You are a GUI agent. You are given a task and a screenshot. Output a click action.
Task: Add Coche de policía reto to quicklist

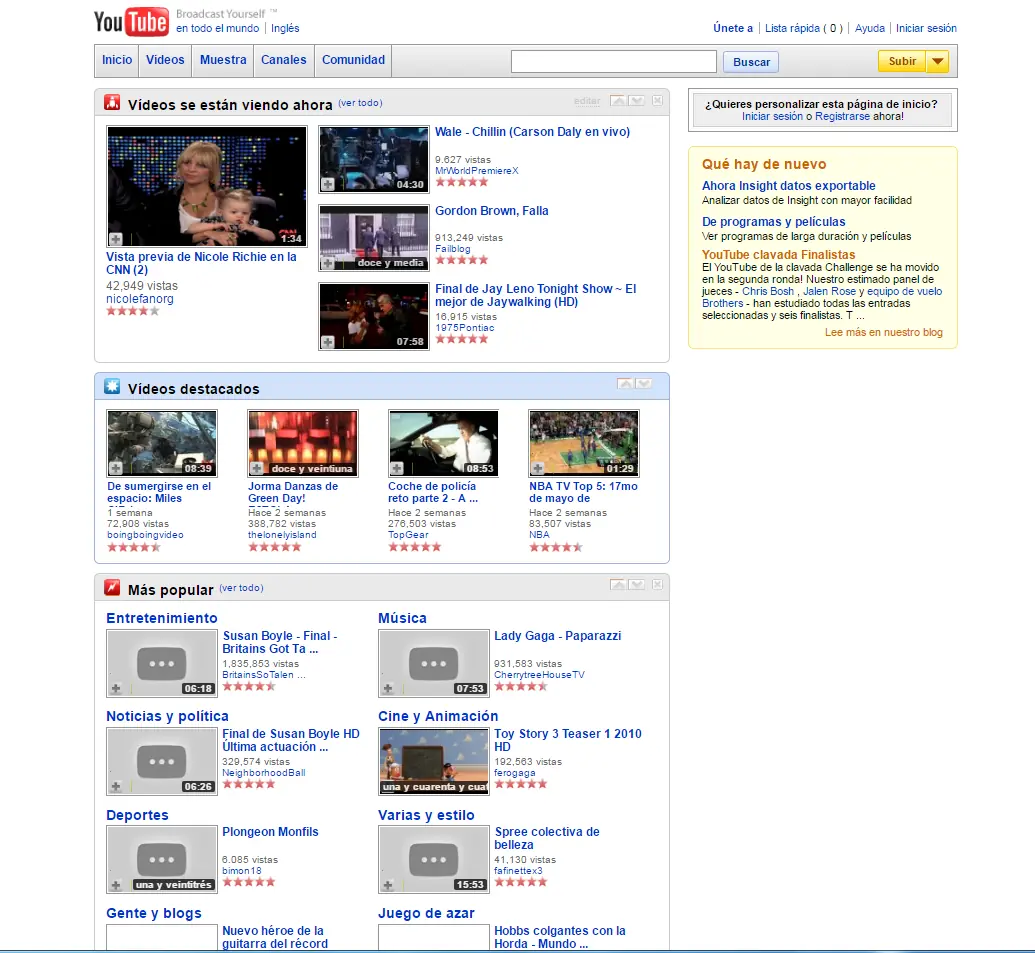397,469
